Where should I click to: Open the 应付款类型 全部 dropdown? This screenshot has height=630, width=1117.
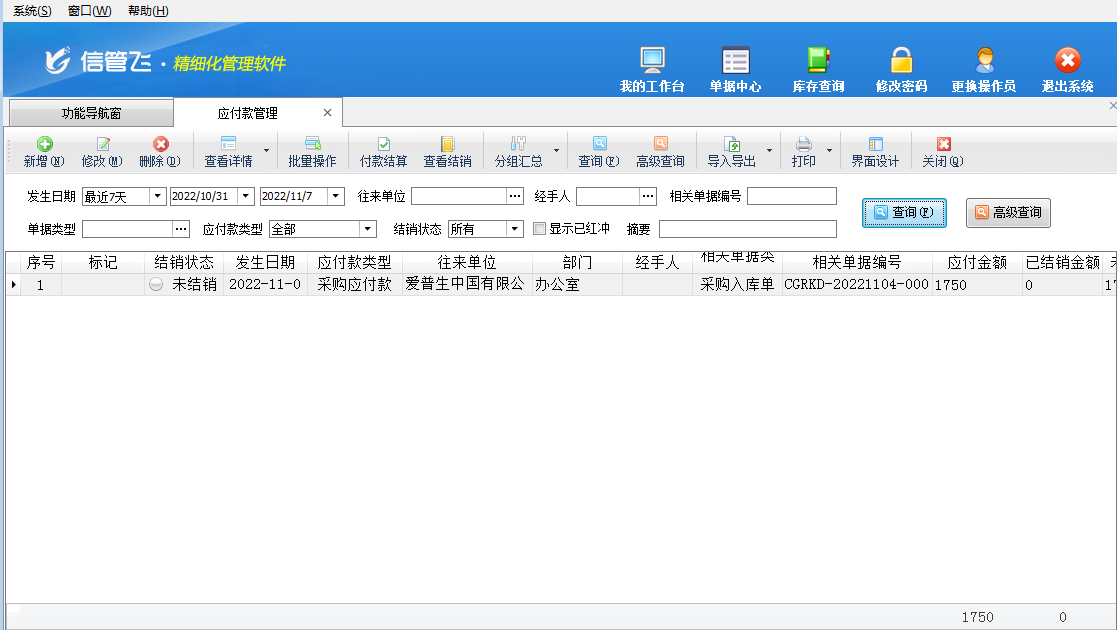point(367,229)
